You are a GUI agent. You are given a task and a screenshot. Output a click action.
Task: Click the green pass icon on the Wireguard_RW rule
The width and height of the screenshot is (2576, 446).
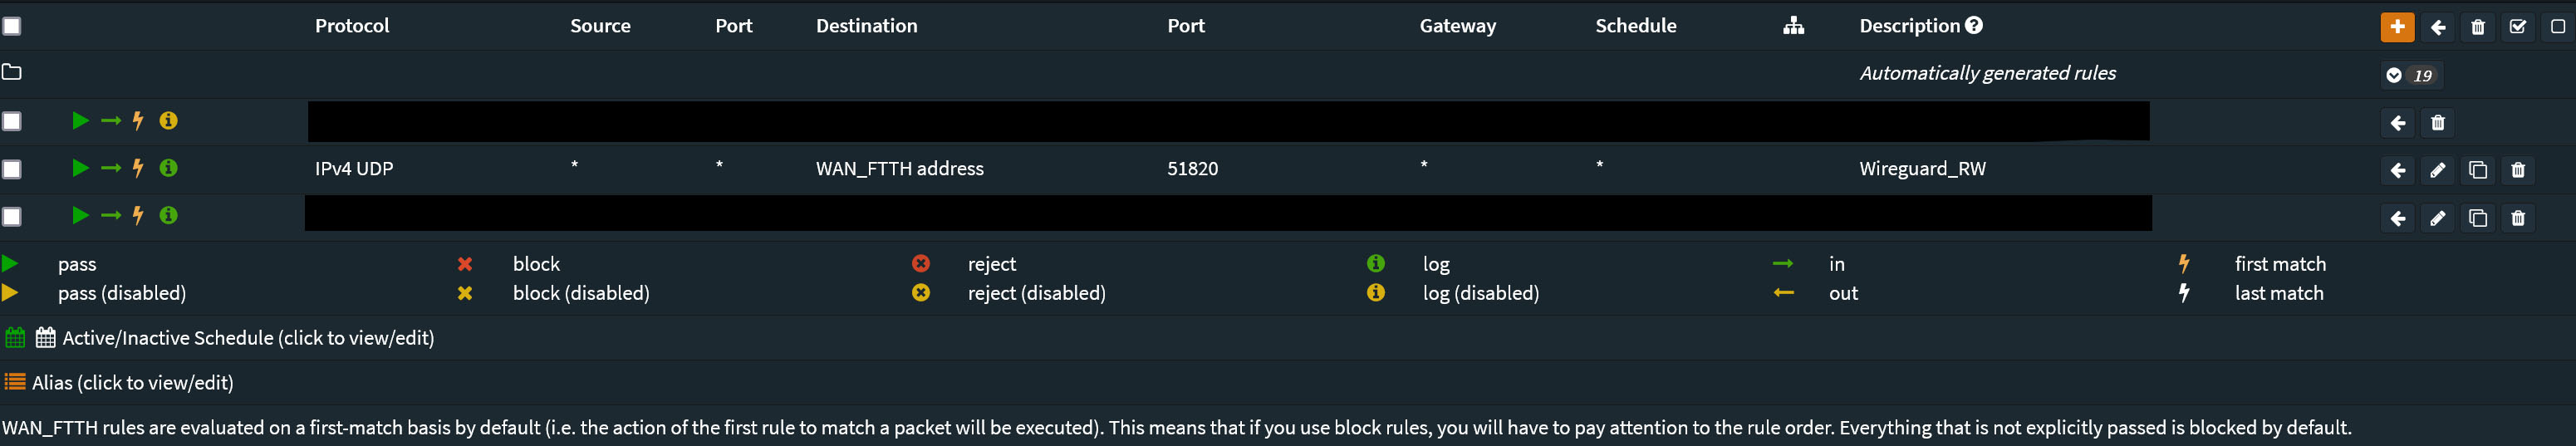click(x=80, y=168)
